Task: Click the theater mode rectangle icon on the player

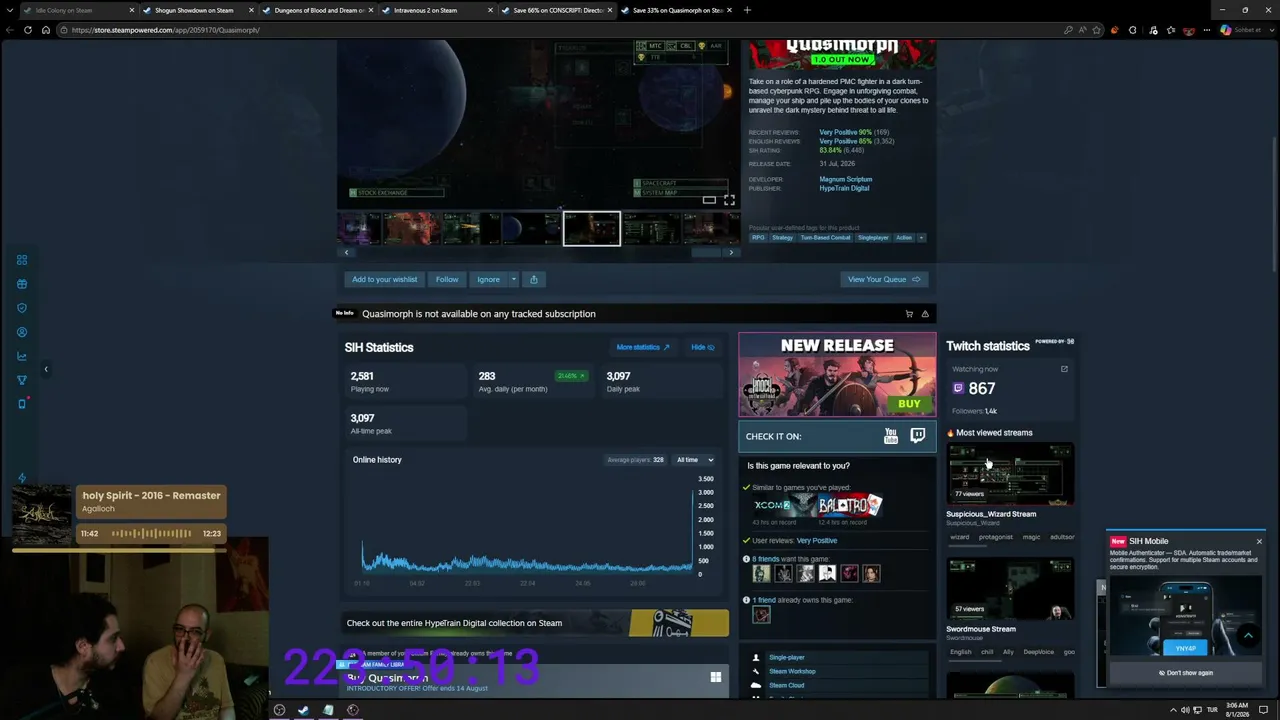Action: pos(709,200)
